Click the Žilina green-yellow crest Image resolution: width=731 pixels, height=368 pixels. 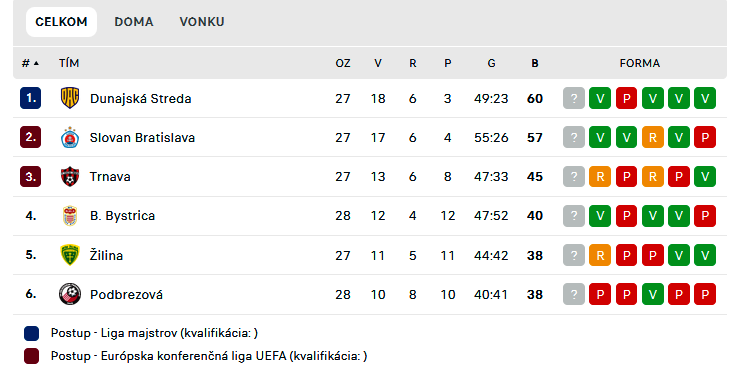click(70, 255)
